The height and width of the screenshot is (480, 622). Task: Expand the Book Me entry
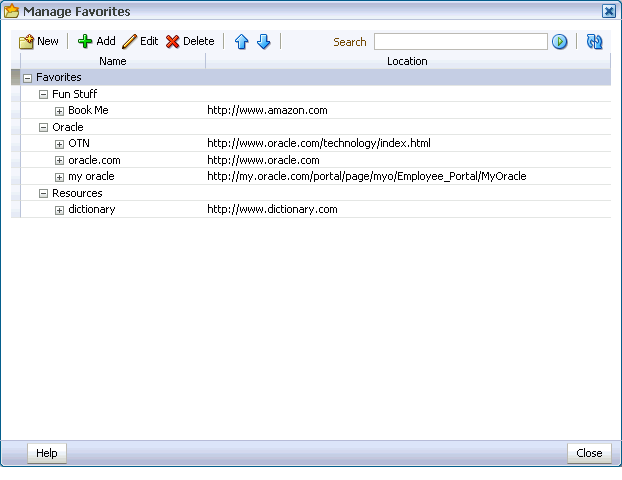(x=59, y=111)
